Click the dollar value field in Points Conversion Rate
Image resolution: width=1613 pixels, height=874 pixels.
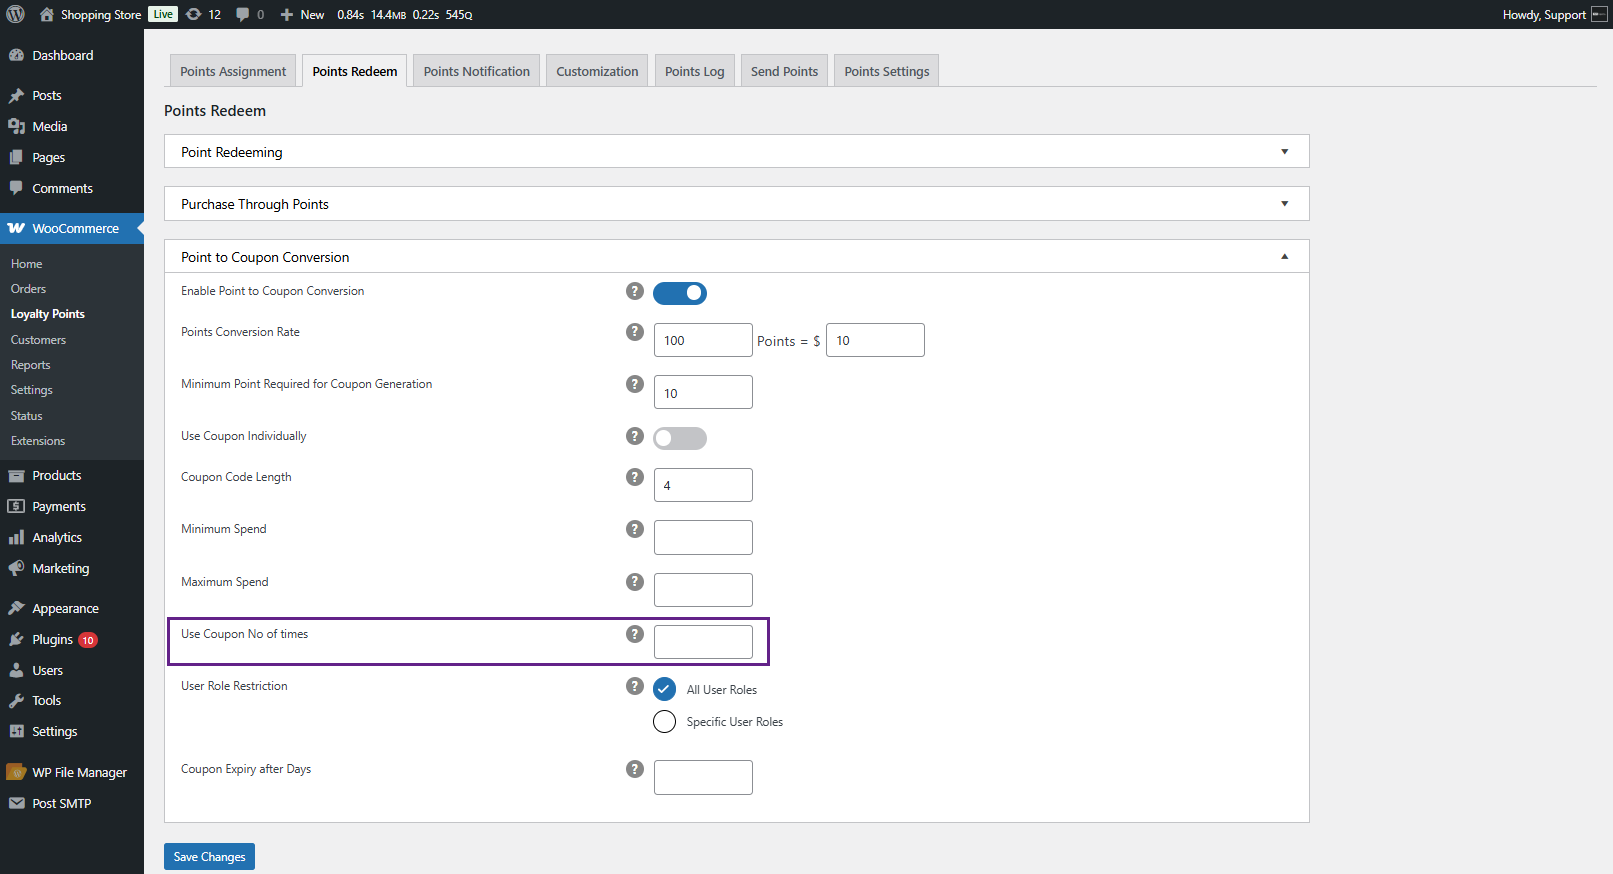(875, 340)
